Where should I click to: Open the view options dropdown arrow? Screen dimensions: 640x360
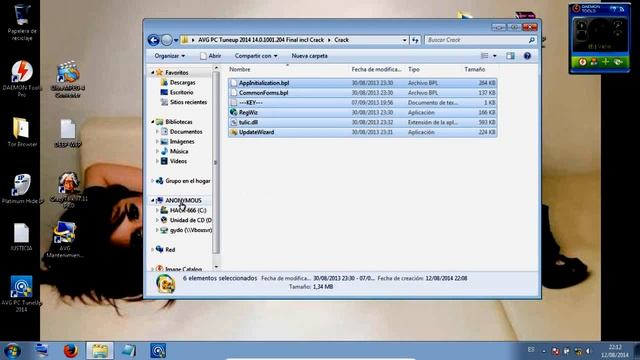click(495, 56)
